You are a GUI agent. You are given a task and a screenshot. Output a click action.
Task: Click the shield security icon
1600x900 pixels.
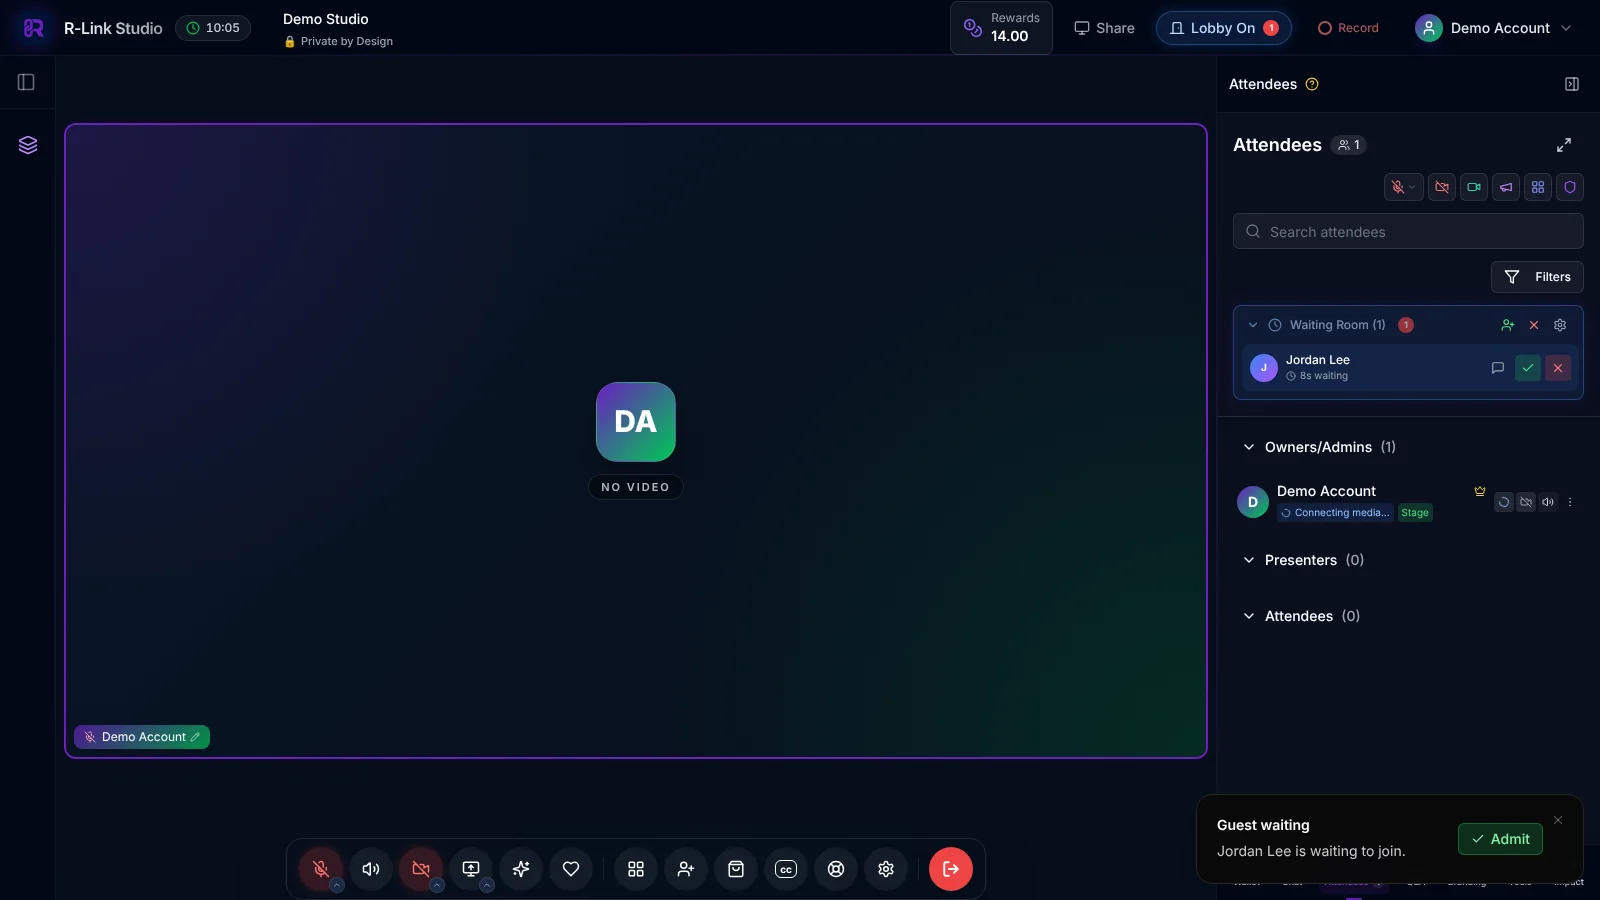pos(1570,187)
